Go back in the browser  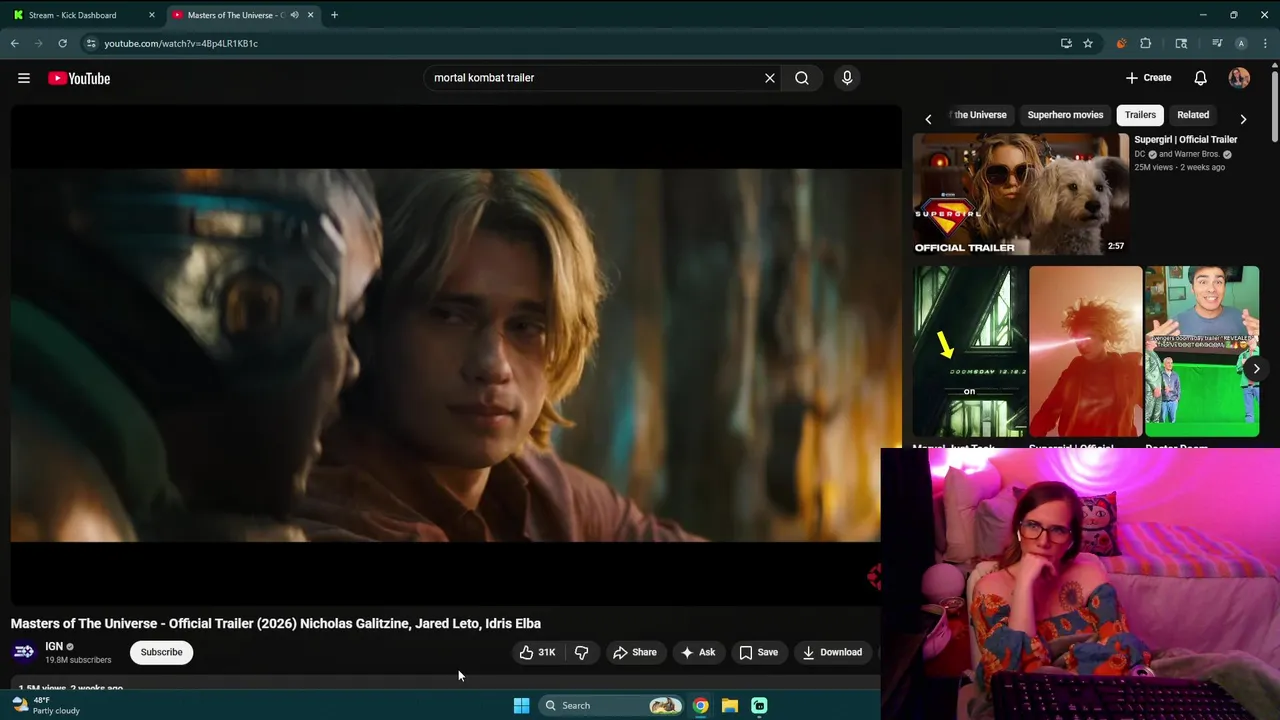click(14, 43)
